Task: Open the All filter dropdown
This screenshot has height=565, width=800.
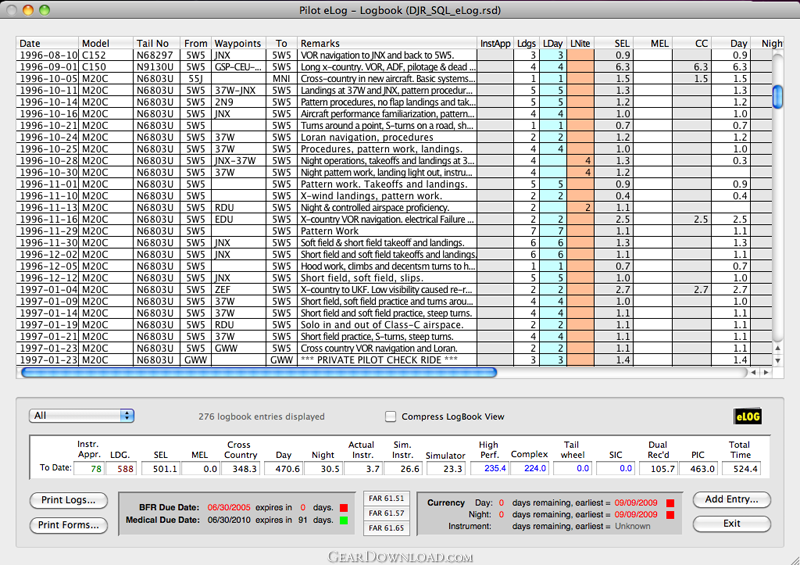Action: coord(82,415)
